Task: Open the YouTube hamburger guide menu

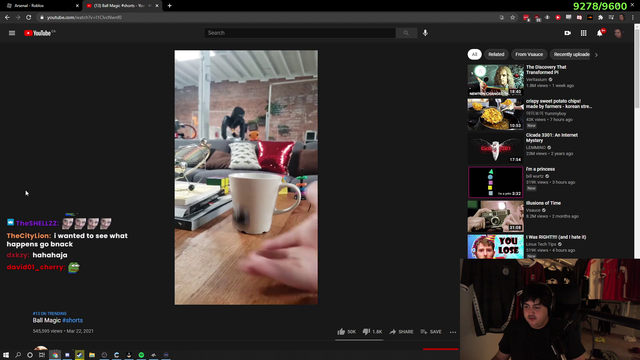Action: [12, 33]
